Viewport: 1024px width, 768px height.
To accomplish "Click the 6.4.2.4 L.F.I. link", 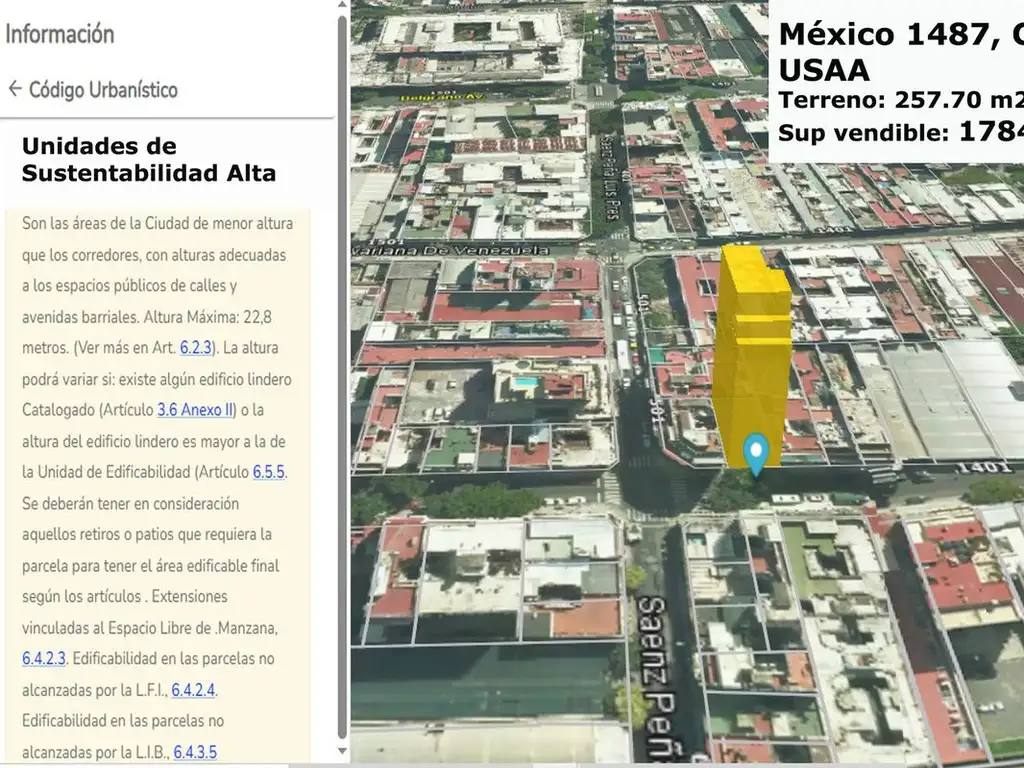I will [x=193, y=690].
